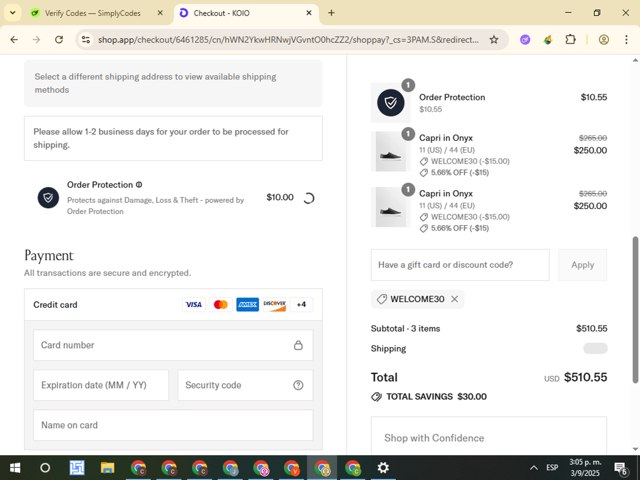The image size is (640, 480).
Task: Click the Visa card logo
Action: point(193,304)
